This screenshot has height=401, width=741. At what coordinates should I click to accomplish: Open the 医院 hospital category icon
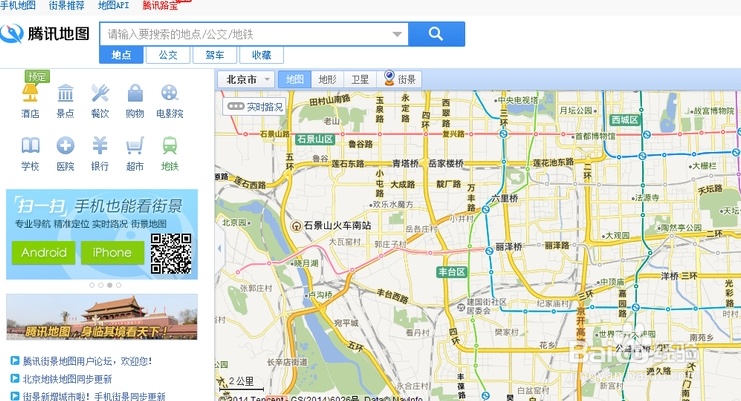(x=65, y=153)
